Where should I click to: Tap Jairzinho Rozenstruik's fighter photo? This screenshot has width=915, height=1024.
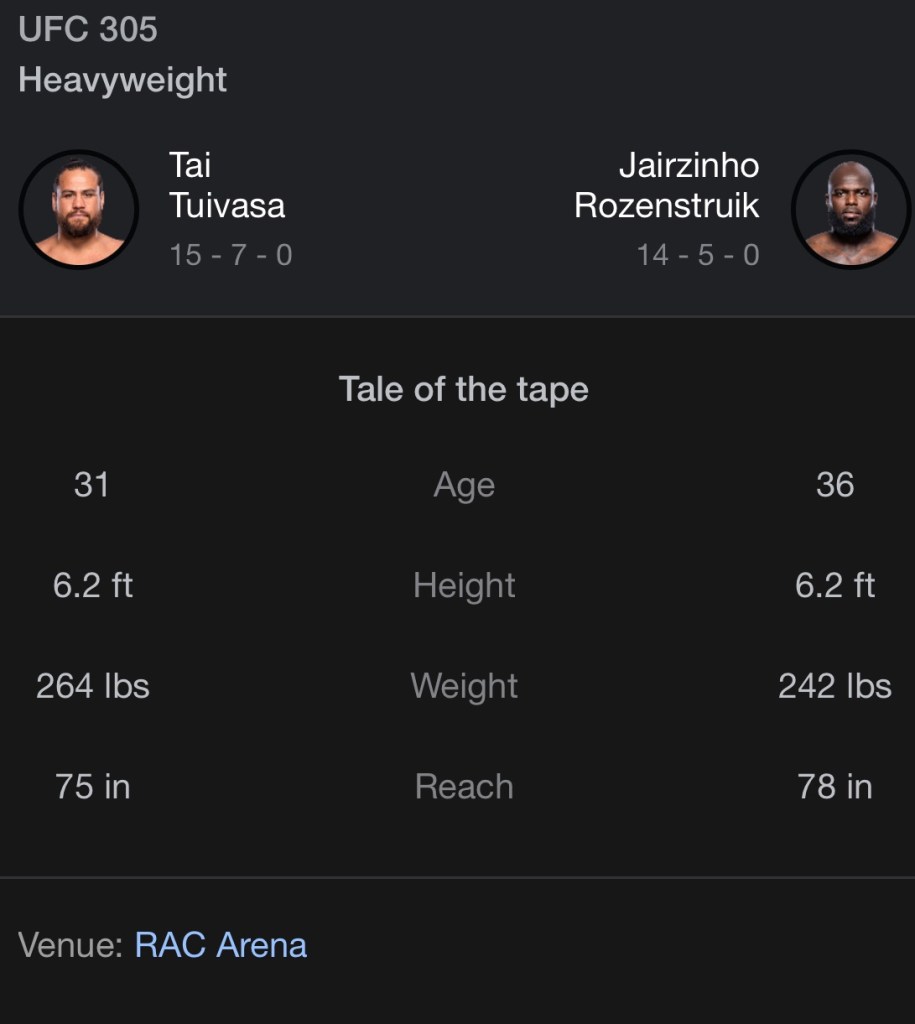pyautogui.click(x=849, y=209)
